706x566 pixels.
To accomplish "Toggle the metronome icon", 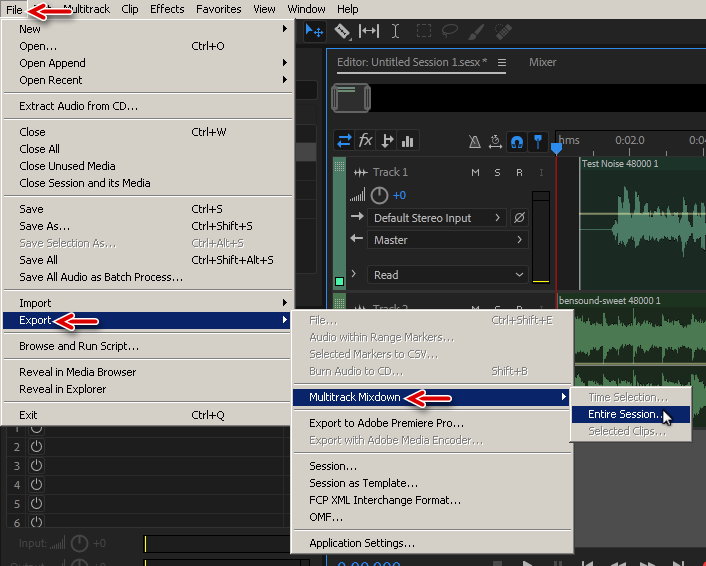I will point(475,142).
